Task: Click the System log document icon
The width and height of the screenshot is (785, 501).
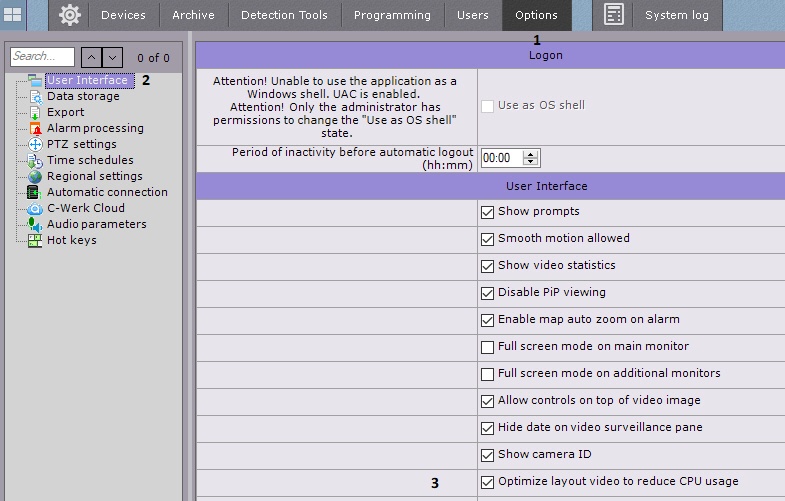Action: click(614, 15)
